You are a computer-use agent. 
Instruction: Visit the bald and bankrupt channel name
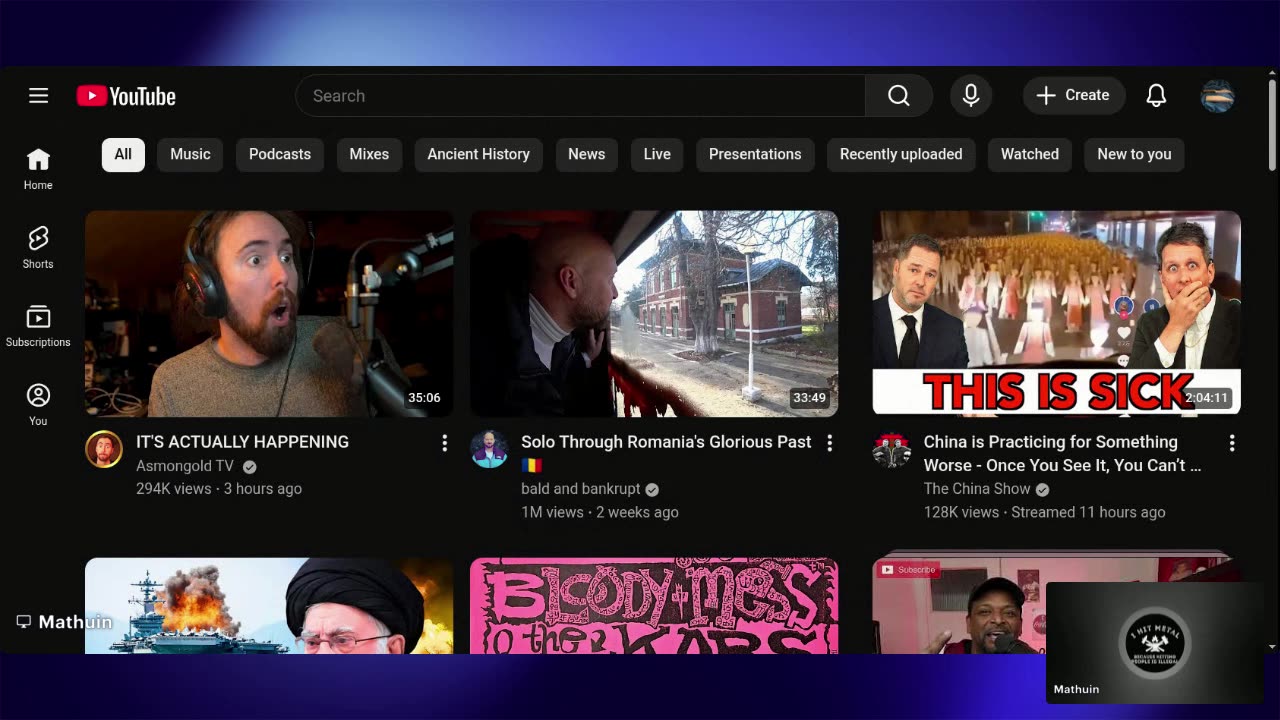point(581,489)
